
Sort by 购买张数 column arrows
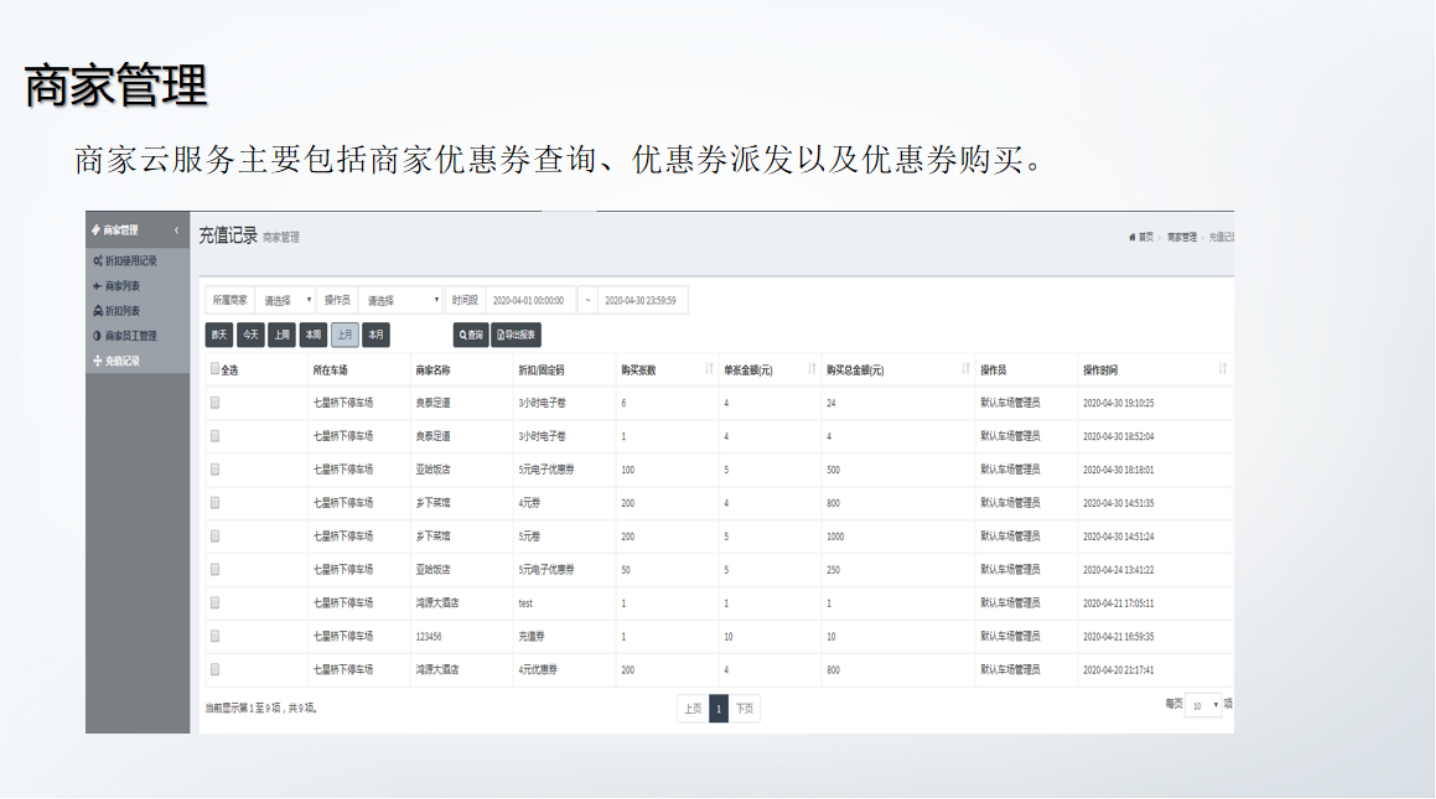709,370
